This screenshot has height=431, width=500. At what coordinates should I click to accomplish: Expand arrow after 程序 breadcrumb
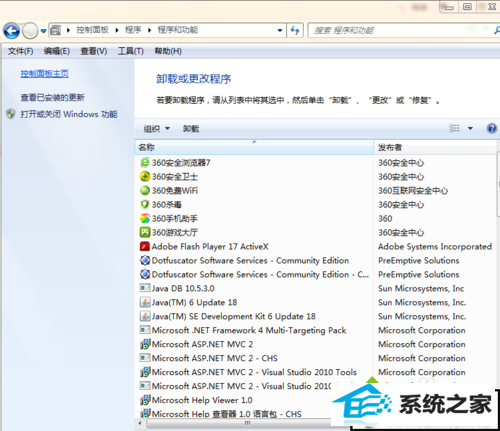coord(150,30)
